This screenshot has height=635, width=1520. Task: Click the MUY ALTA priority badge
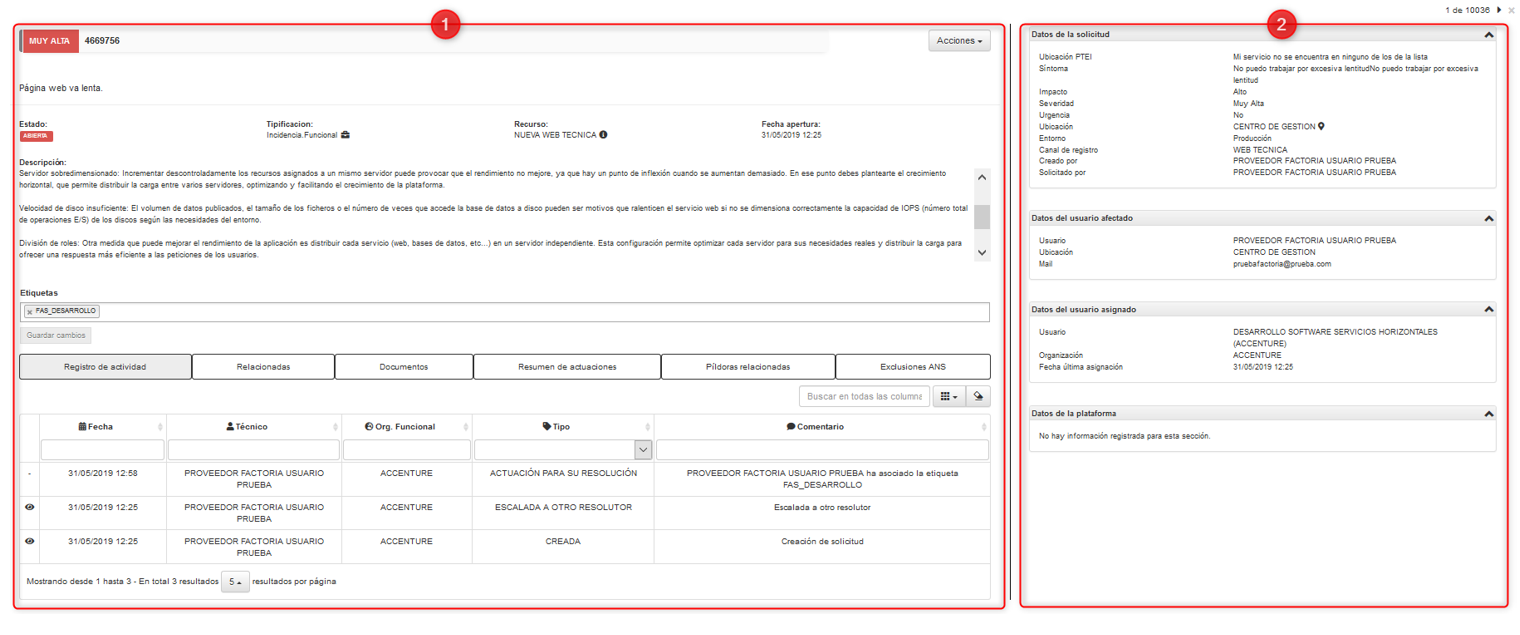[50, 41]
